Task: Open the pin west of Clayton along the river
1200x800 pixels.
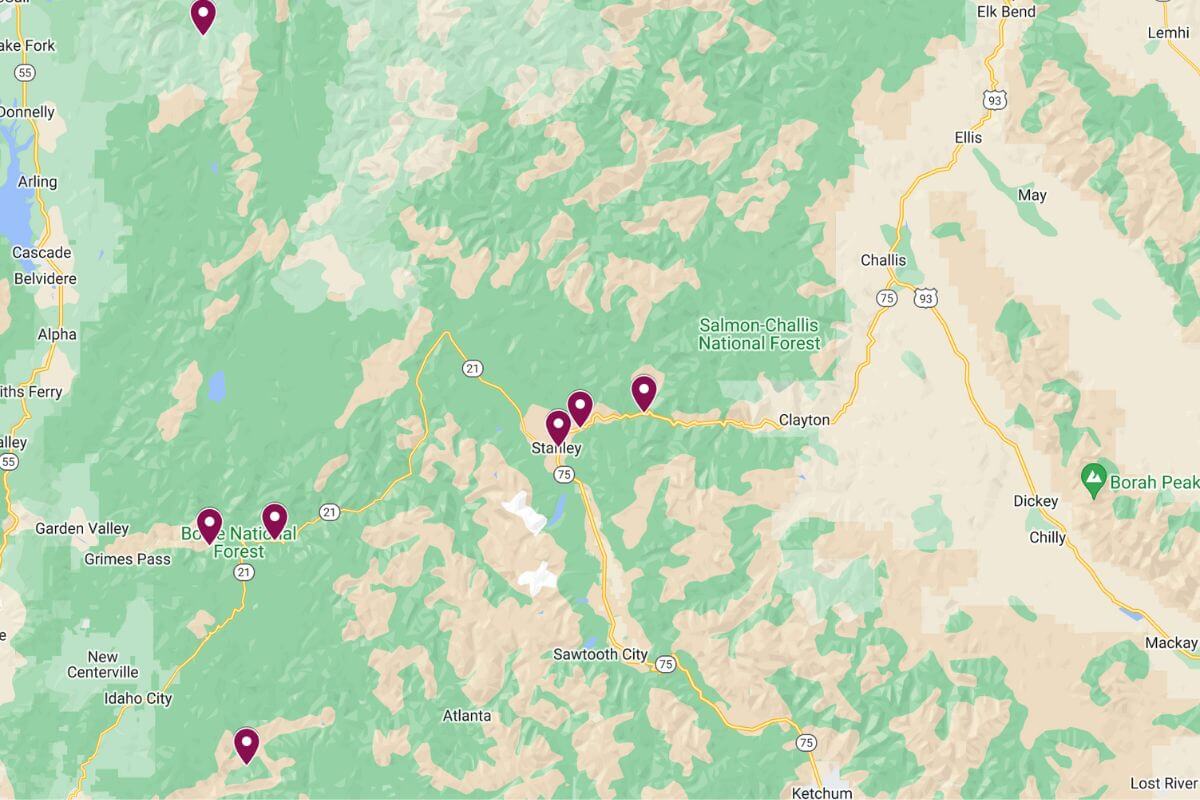Action: coord(644,393)
